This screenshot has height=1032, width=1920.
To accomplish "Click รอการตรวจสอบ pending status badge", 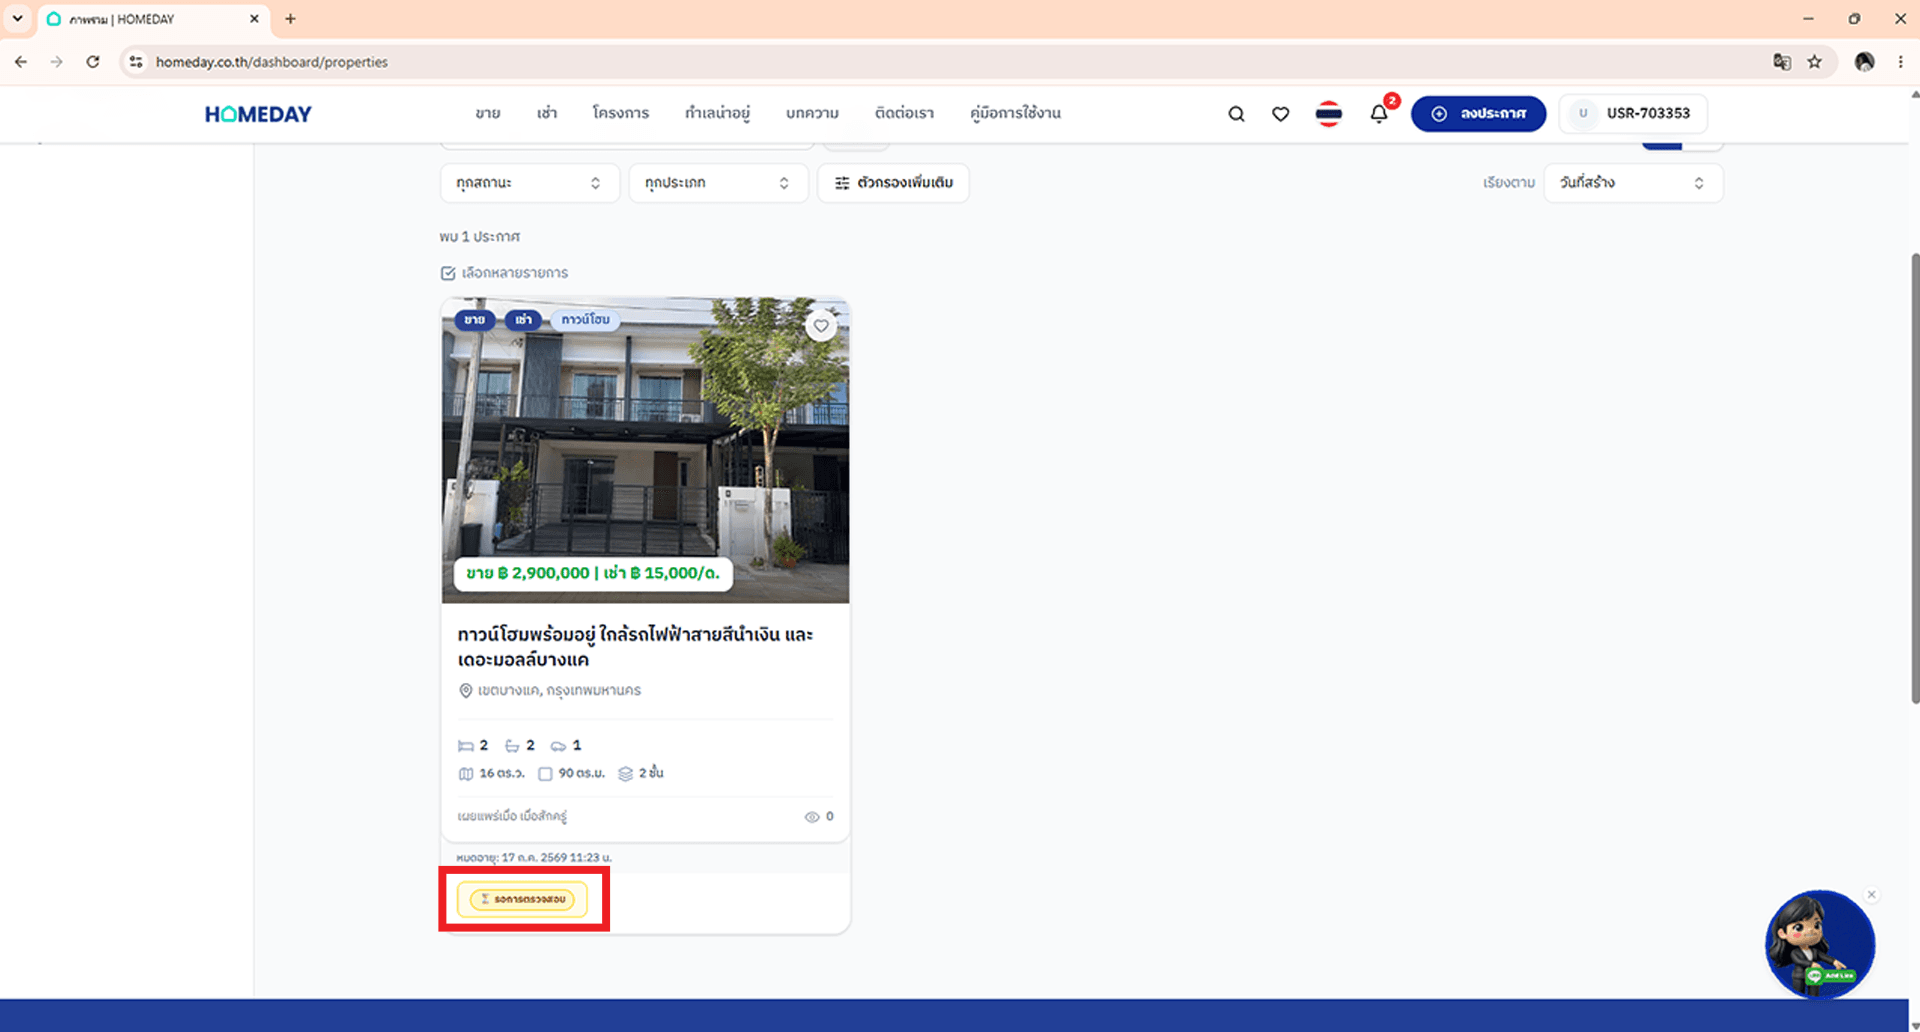I will 523,899.
